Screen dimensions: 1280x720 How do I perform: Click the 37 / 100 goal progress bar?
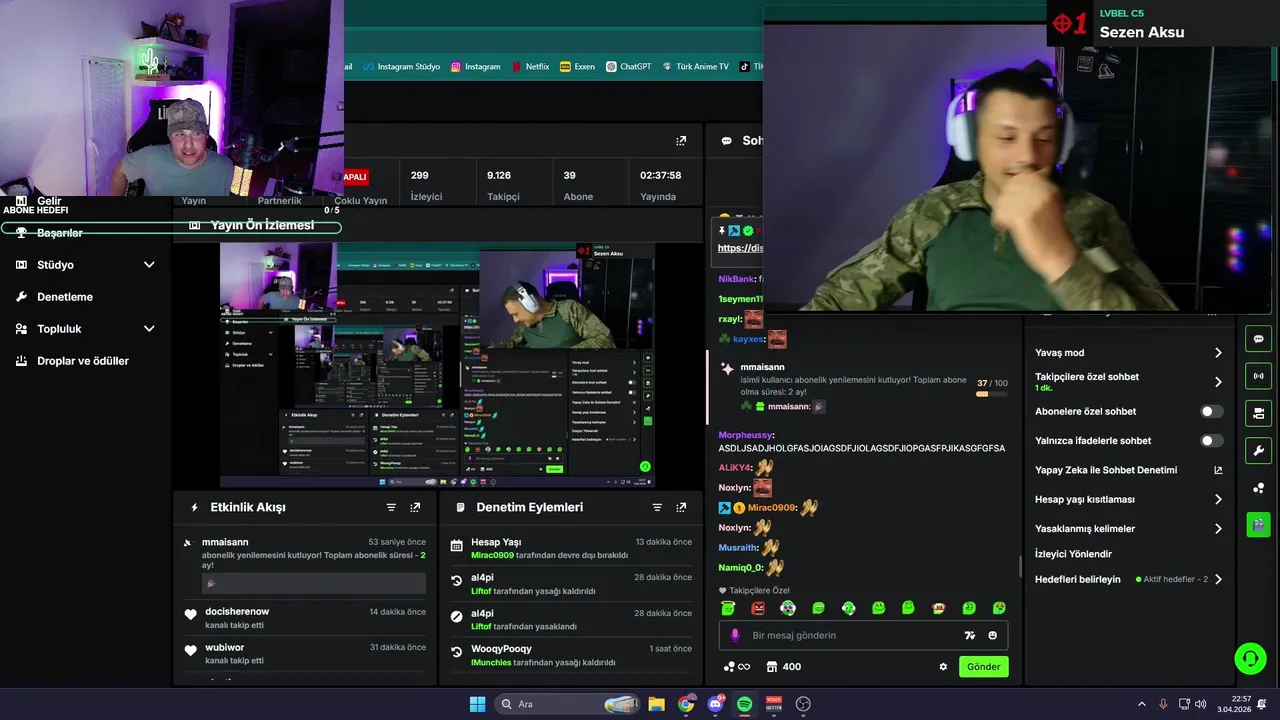(x=992, y=394)
